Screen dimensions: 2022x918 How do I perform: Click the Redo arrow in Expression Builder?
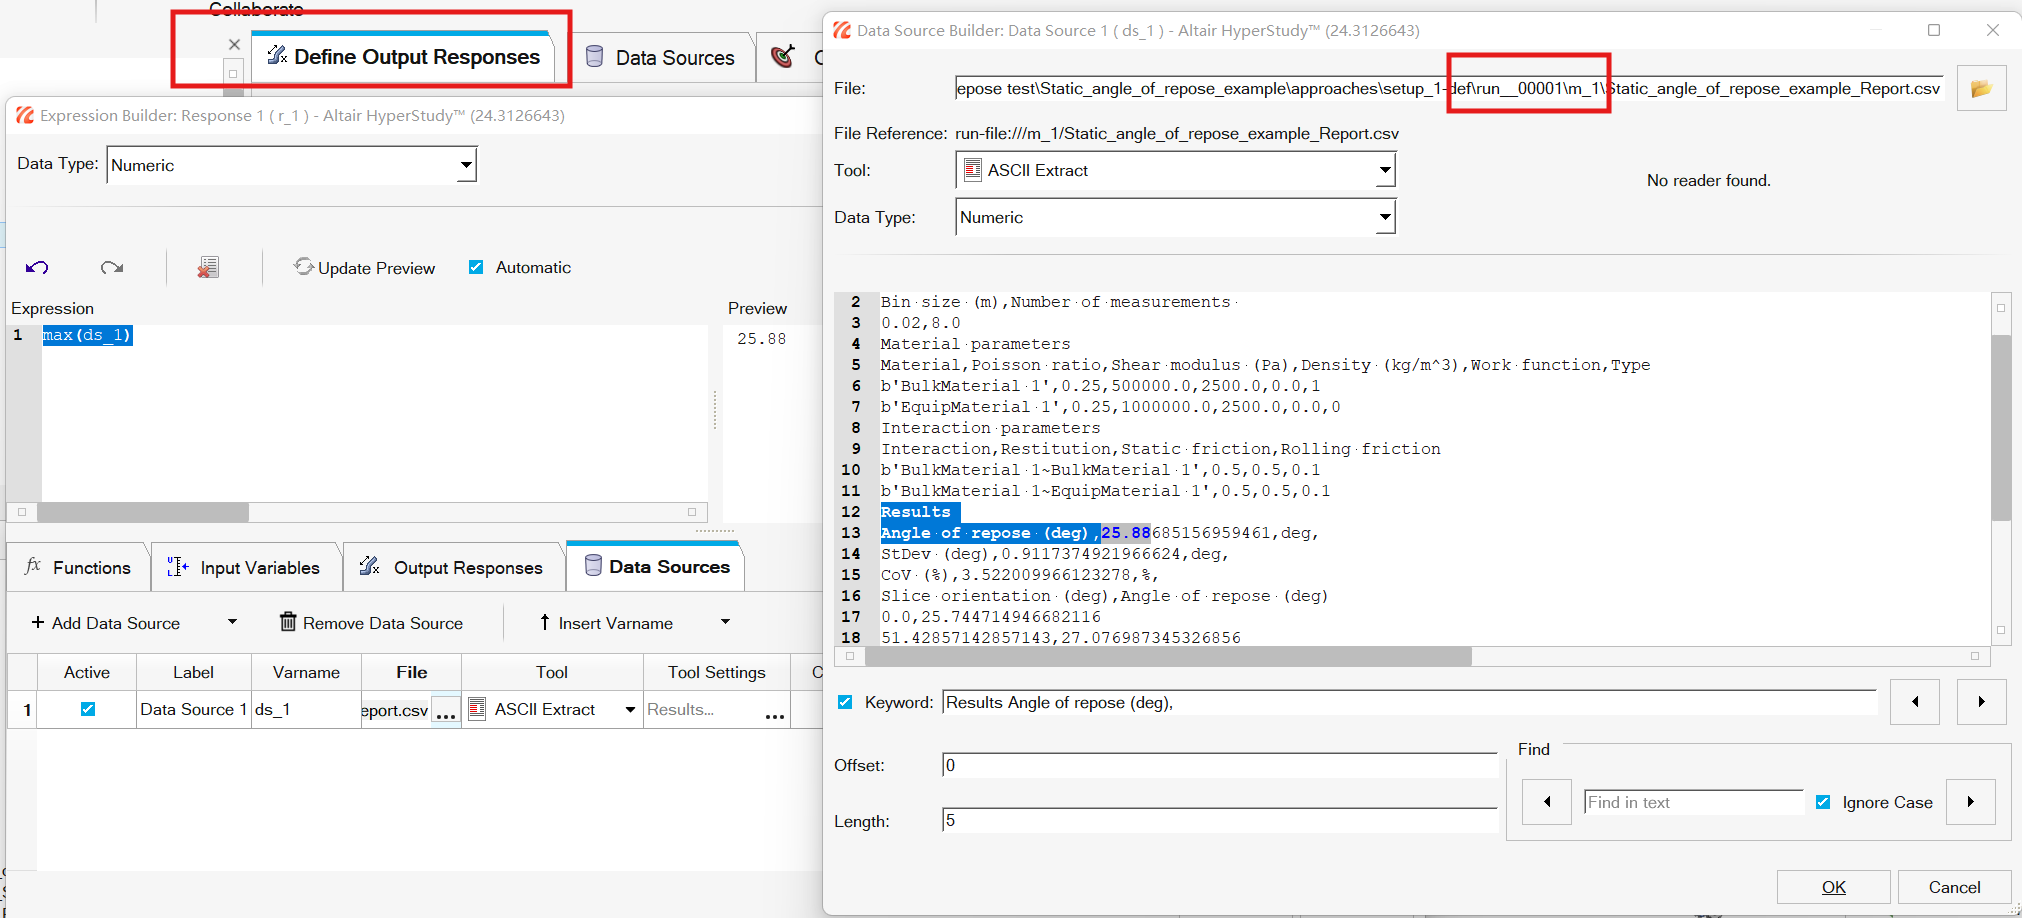point(112,267)
